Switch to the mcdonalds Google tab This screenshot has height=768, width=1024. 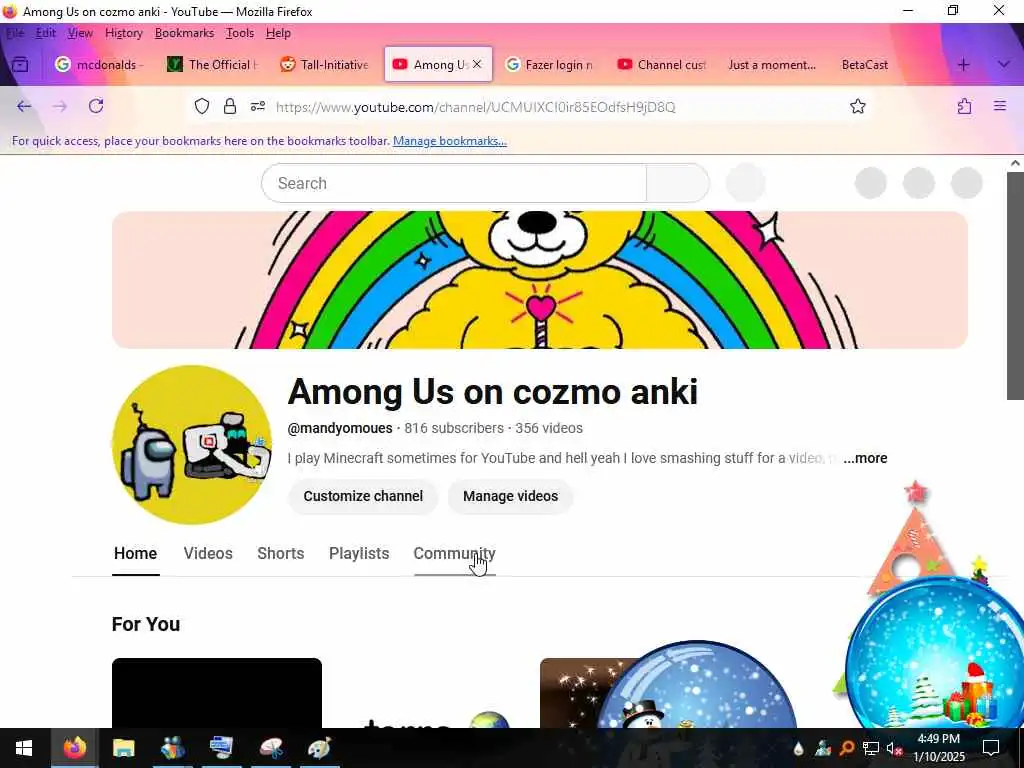point(98,65)
